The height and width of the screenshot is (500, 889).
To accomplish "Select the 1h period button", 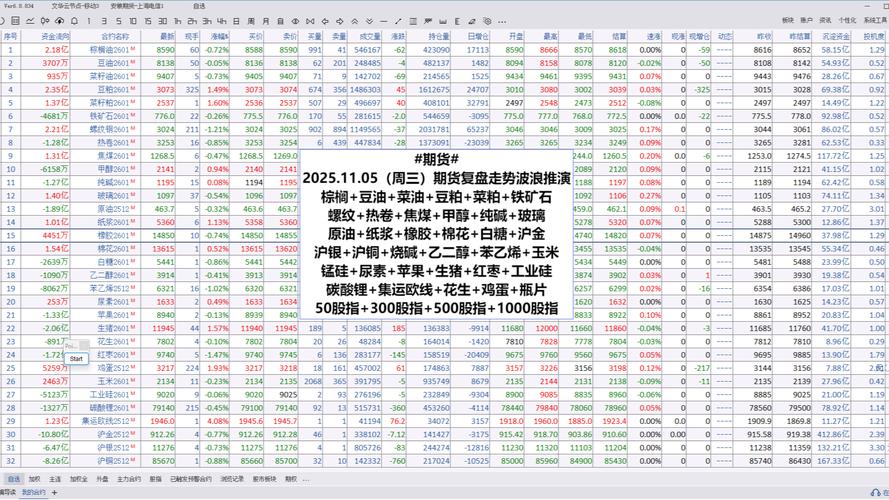I will coord(177,21).
